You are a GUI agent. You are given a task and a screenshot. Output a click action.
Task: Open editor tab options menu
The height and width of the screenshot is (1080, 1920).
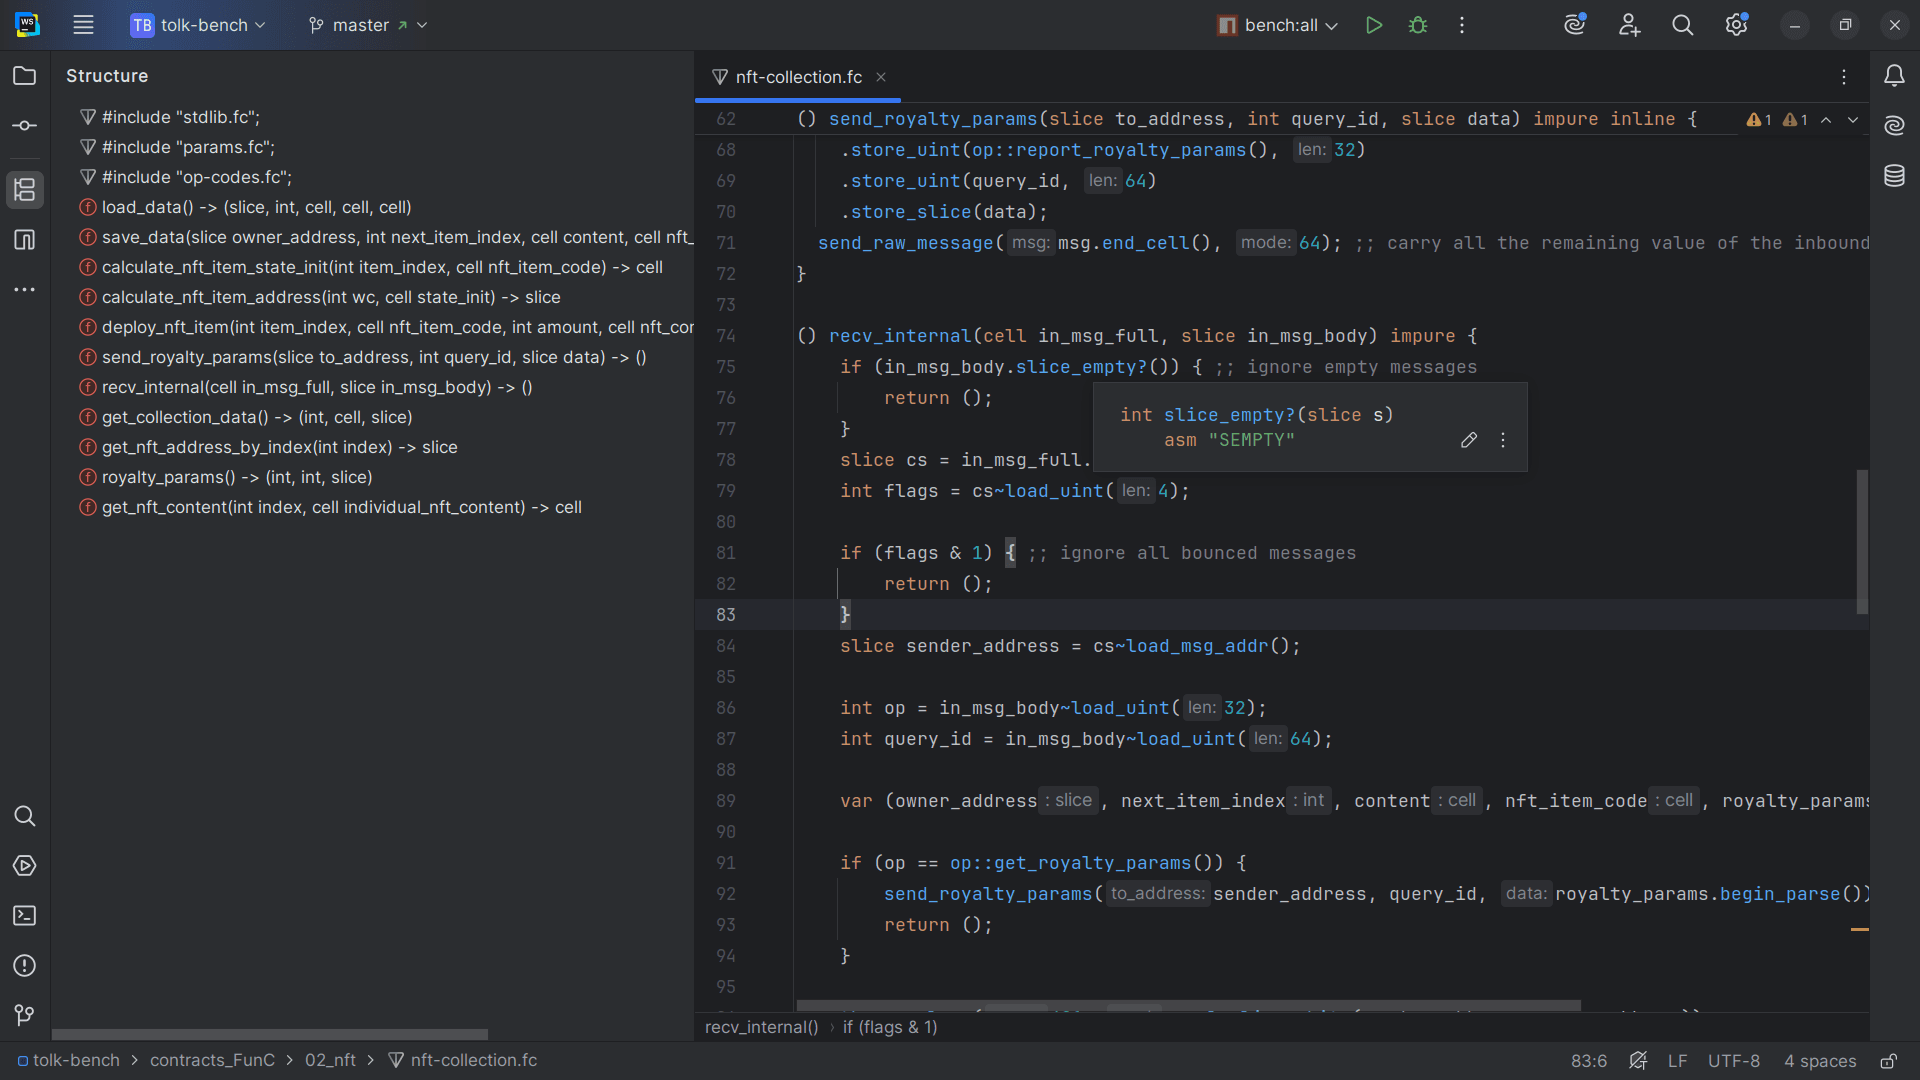coord(1845,77)
